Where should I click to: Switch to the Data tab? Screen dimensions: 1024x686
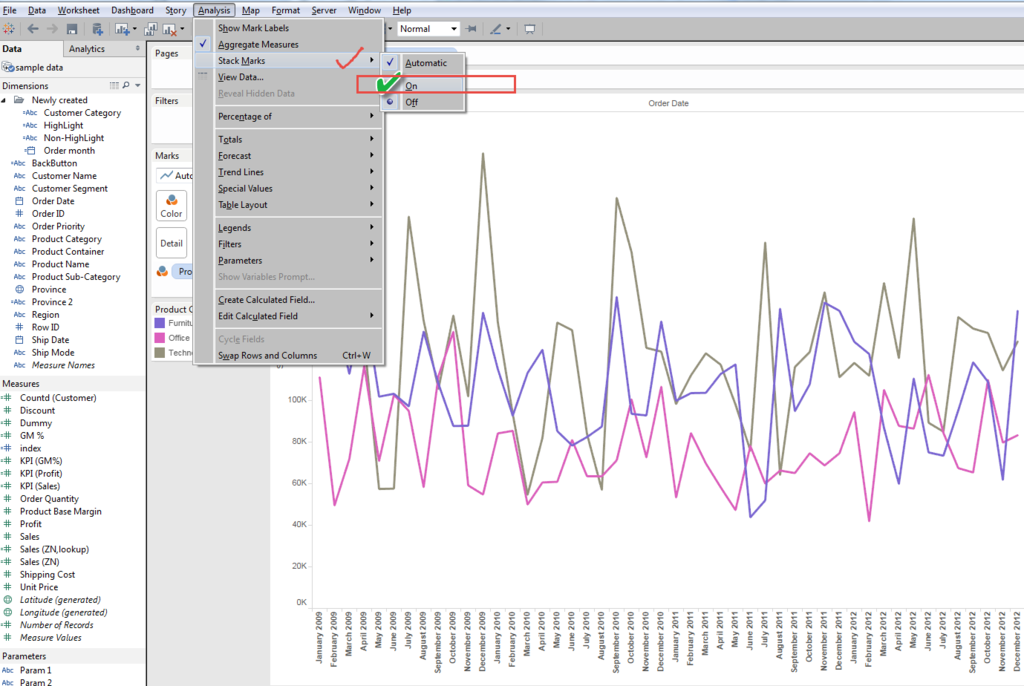click(x=12, y=49)
